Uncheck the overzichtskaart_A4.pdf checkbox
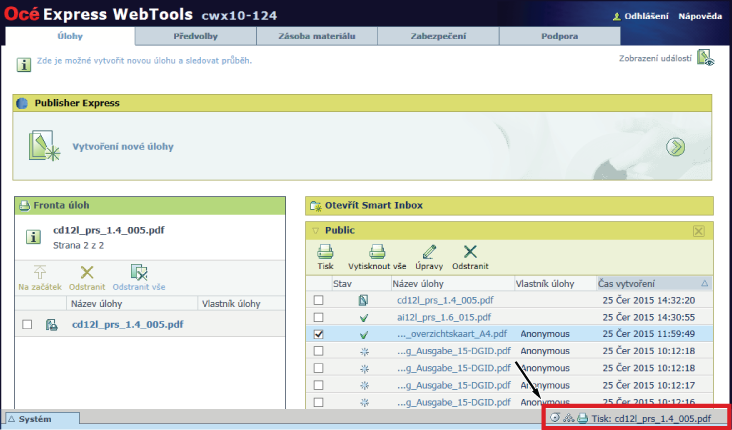The width and height of the screenshot is (732, 430). pyautogui.click(x=318, y=334)
